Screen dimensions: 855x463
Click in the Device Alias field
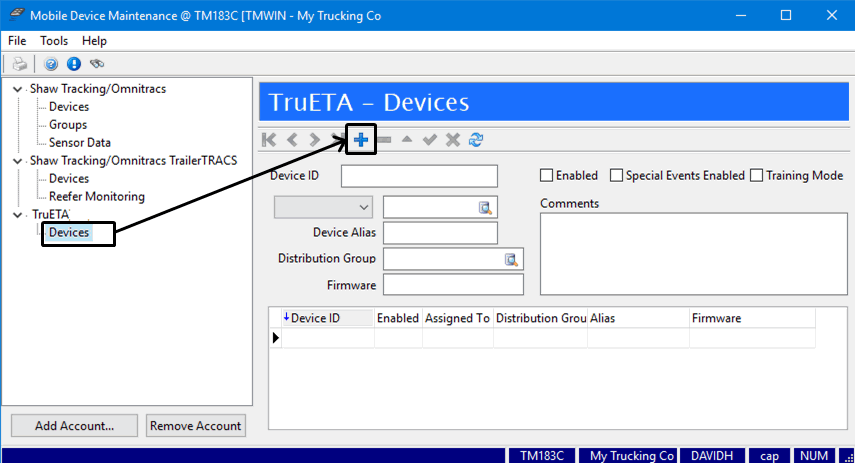[440, 233]
